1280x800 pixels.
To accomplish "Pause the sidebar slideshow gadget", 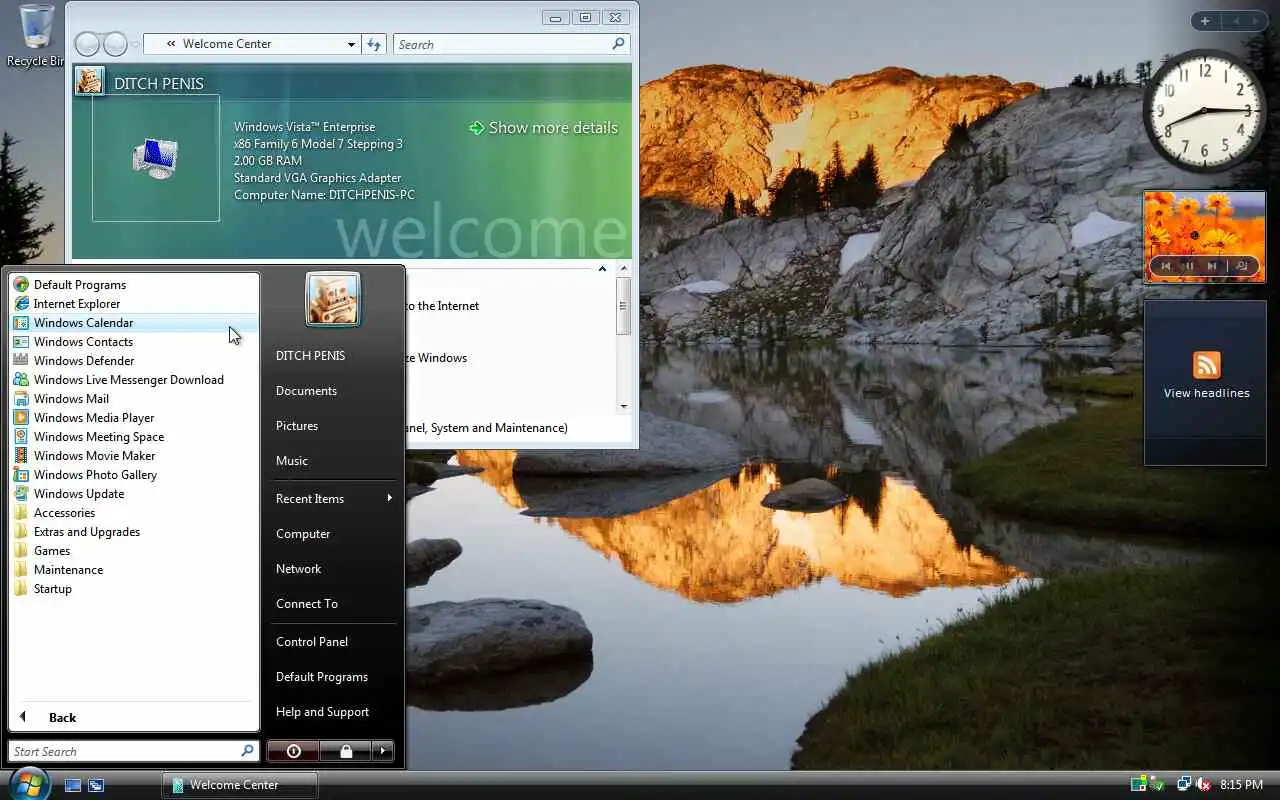I will point(1188,266).
